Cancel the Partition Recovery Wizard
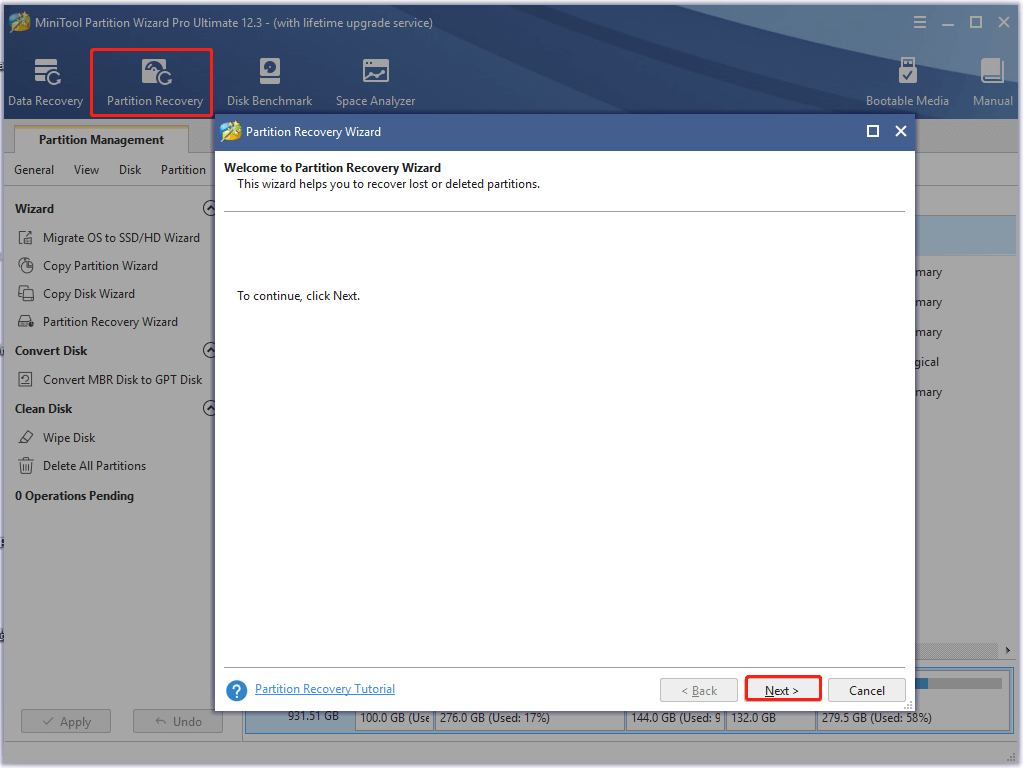 tap(866, 691)
